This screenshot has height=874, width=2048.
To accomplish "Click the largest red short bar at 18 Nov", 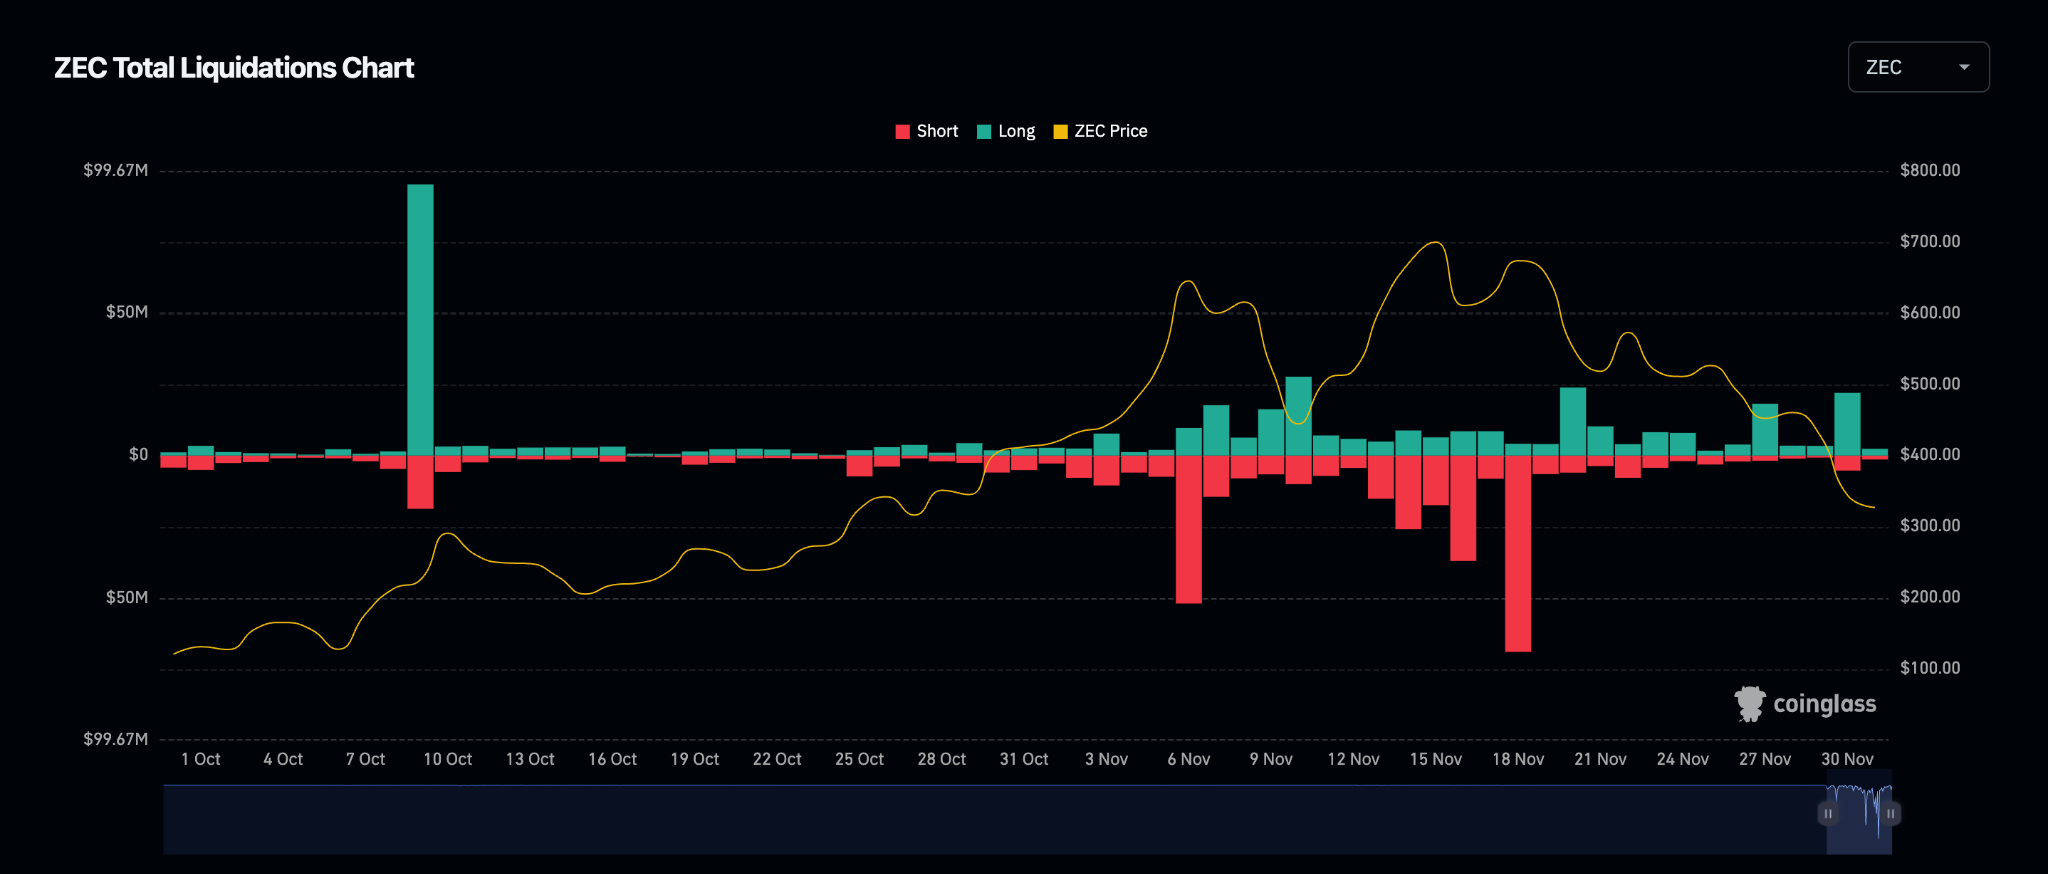I will tap(1518, 553).
